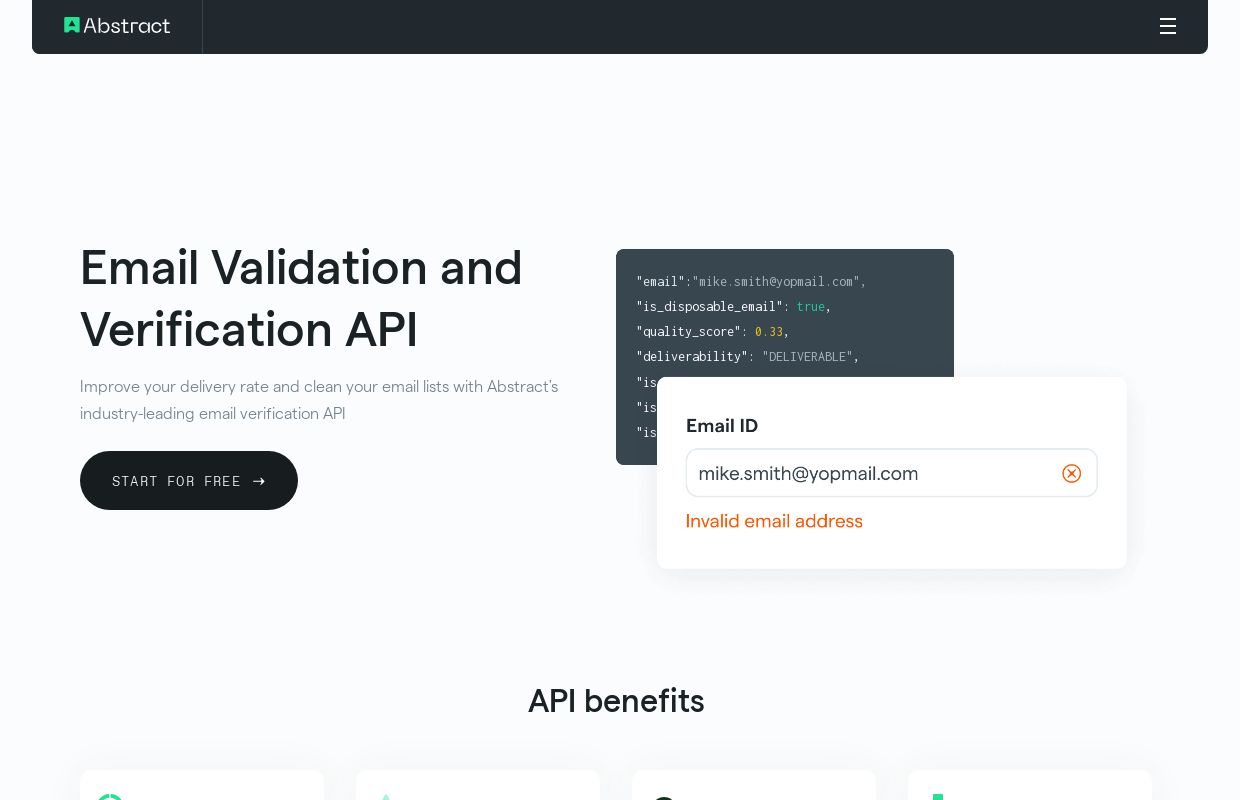The height and width of the screenshot is (800, 1240).
Task: Clear email with the orange X icon
Action: coord(1071,473)
